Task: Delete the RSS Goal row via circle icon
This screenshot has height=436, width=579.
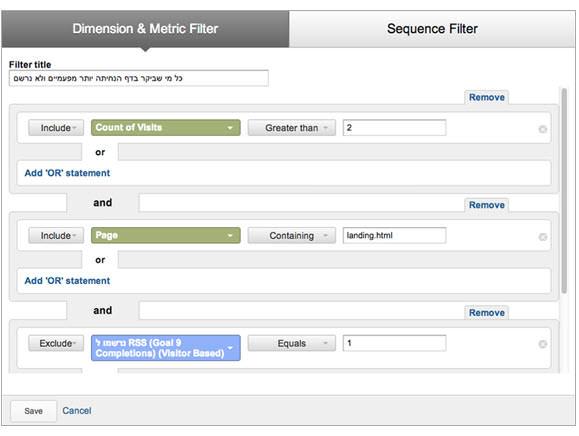Action: (542, 344)
